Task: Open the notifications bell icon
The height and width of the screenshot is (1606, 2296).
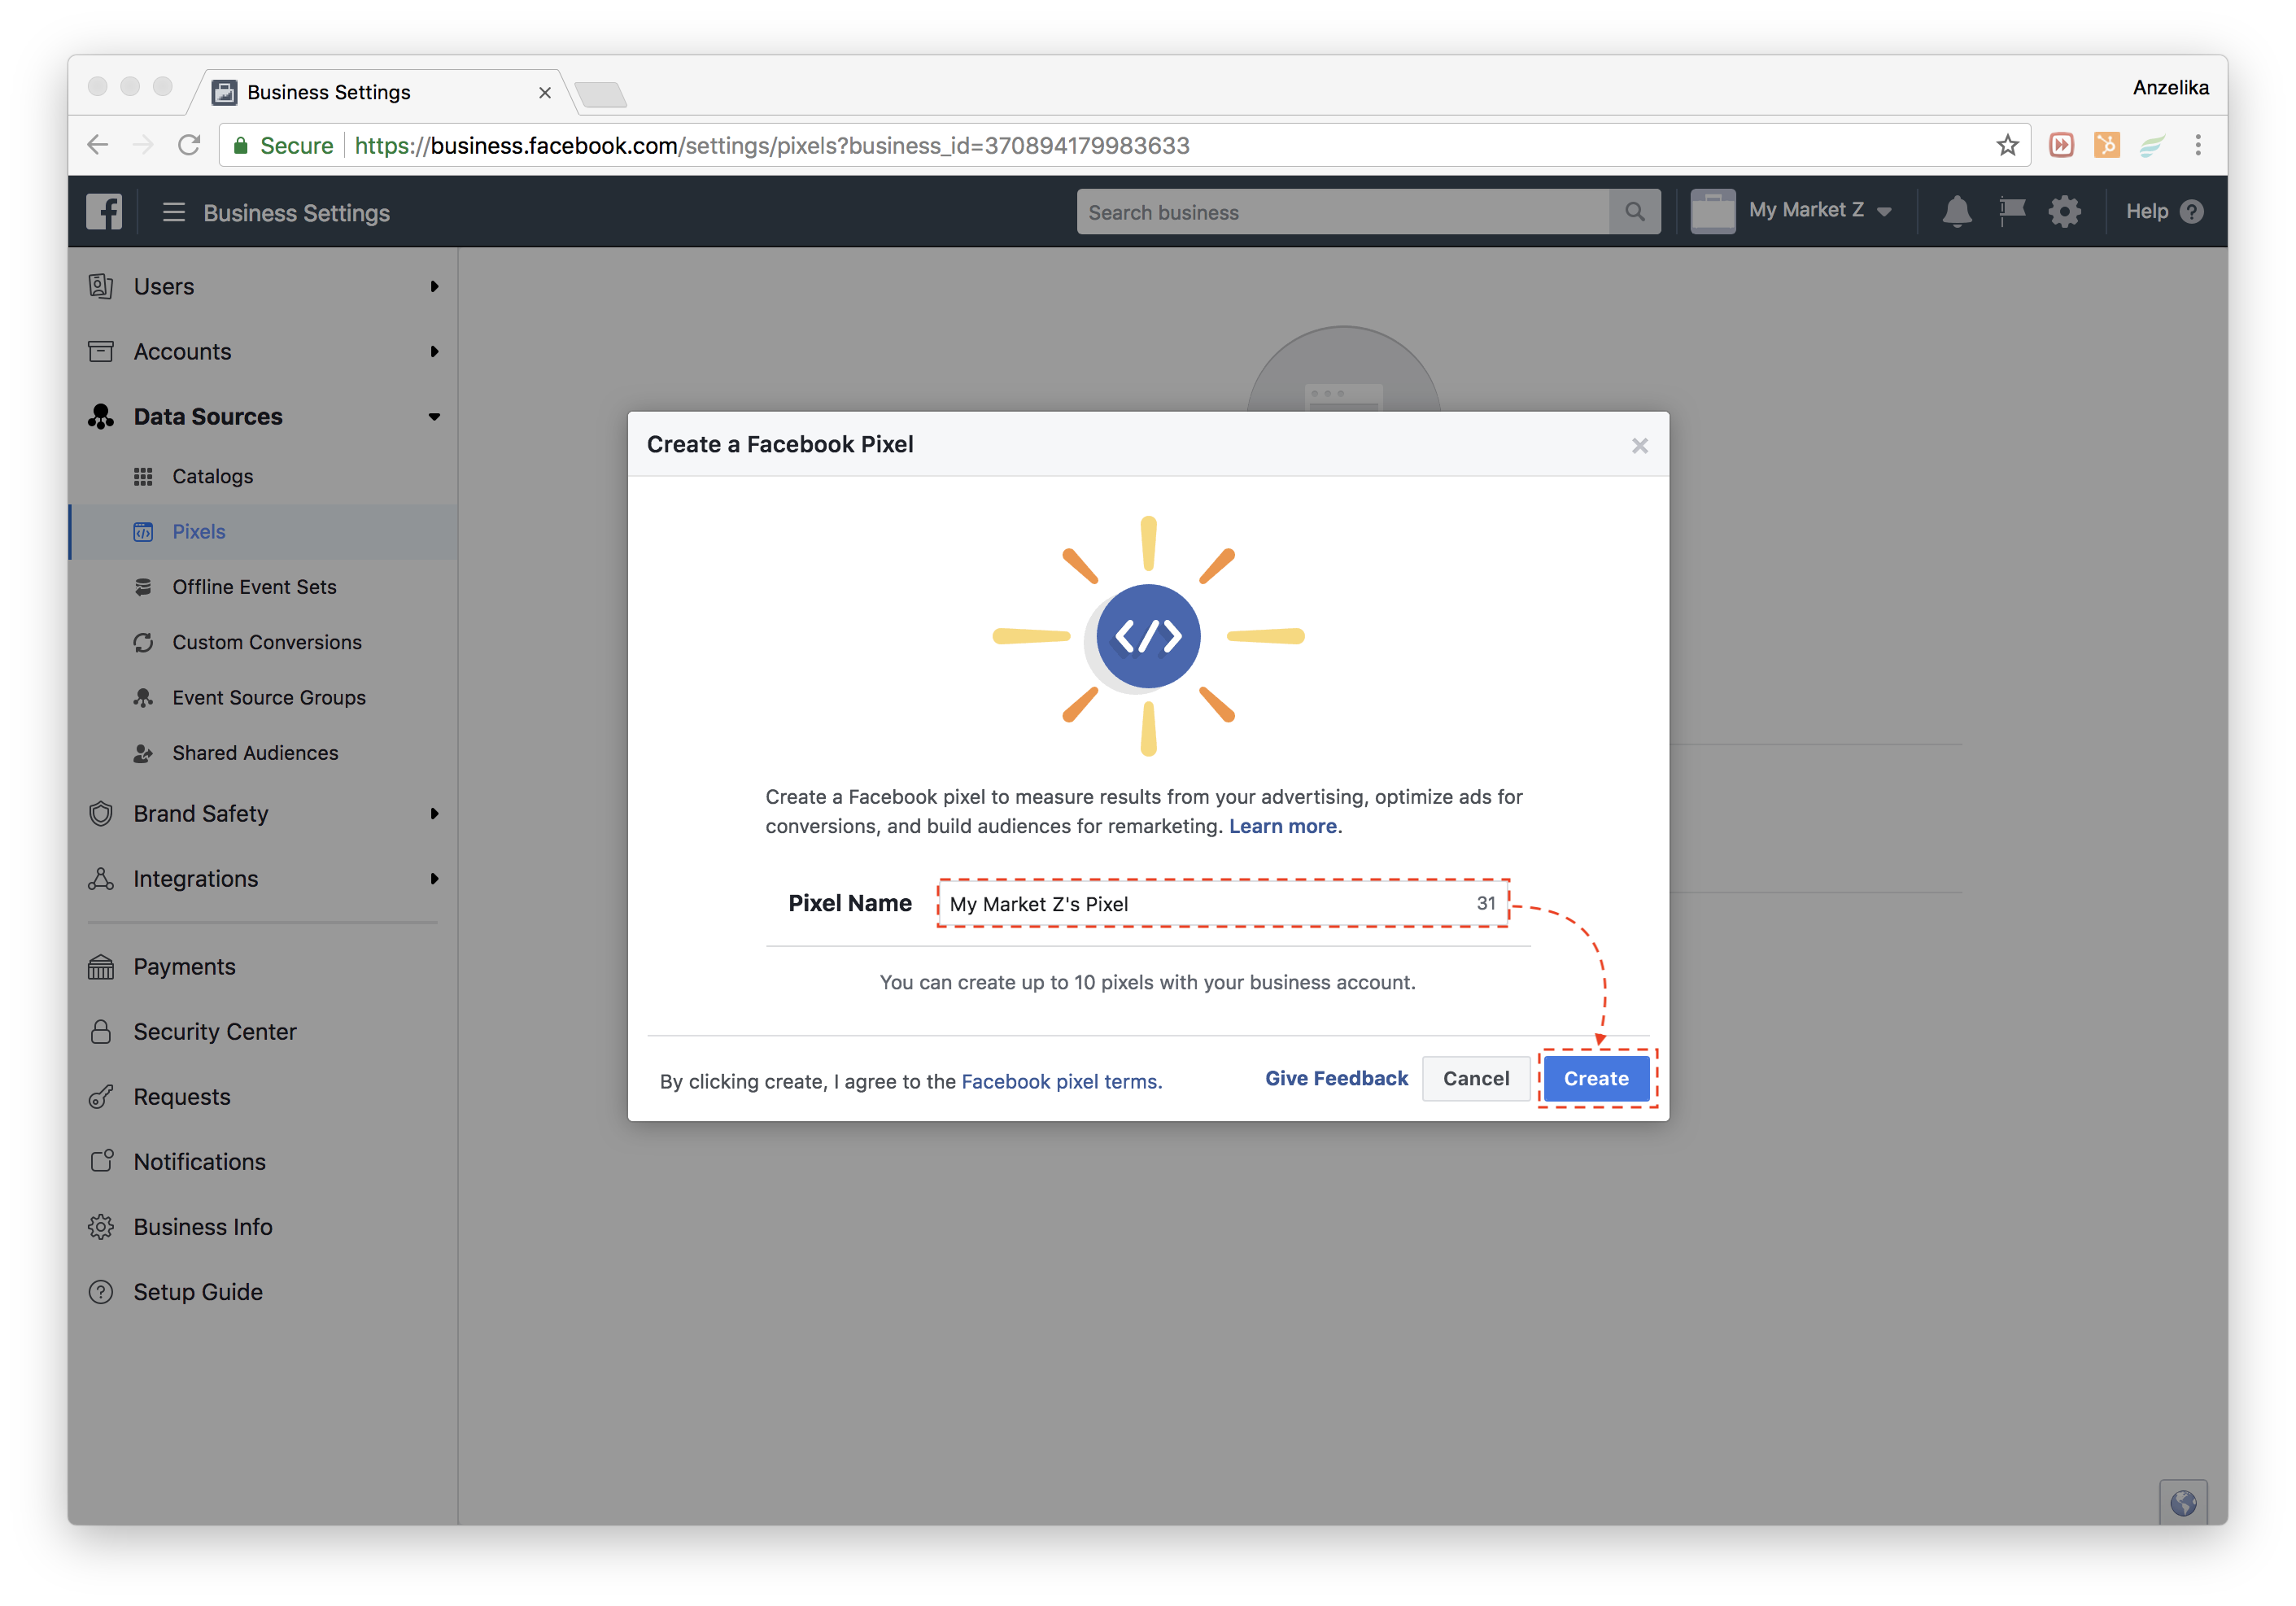Action: [1957, 211]
